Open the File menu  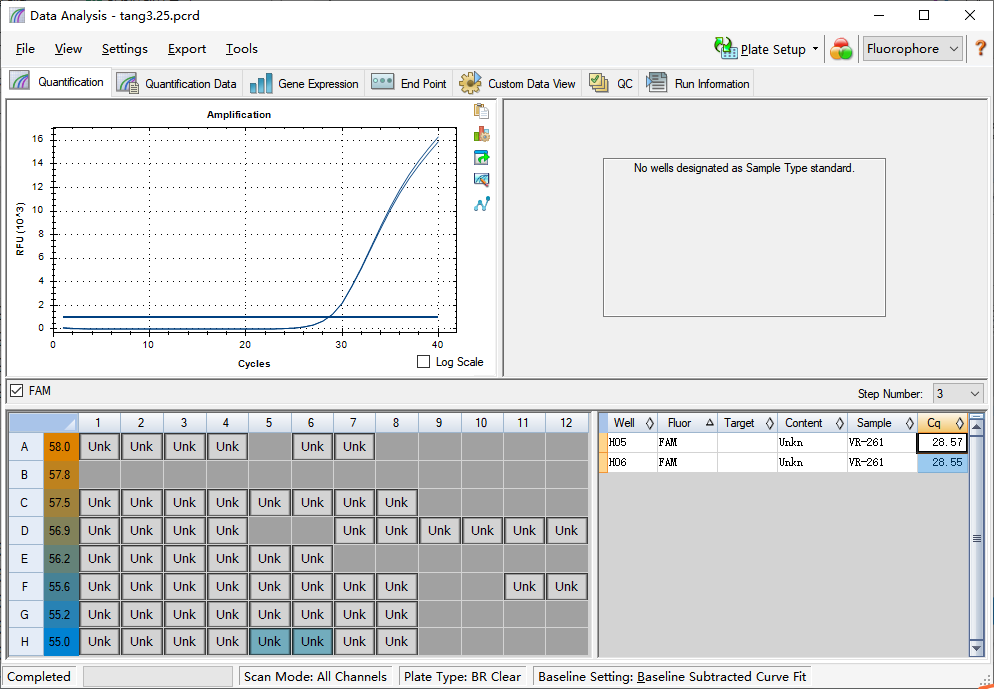(x=25, y=49)
